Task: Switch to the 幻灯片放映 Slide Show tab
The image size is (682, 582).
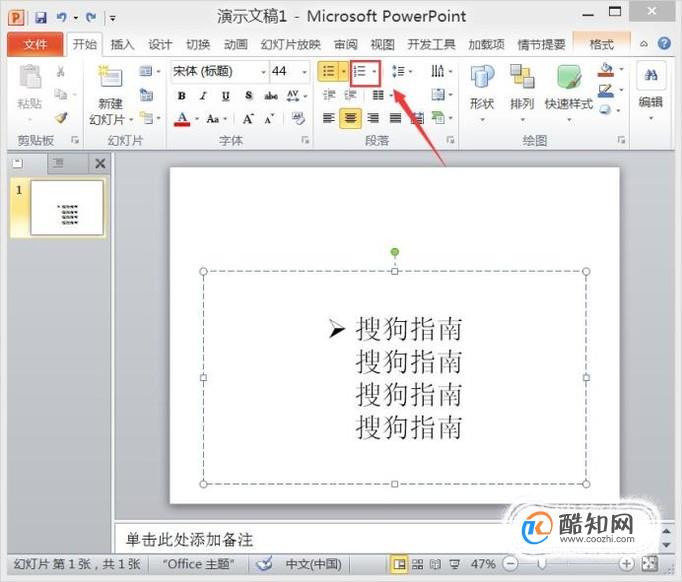Action: point(291,44)
